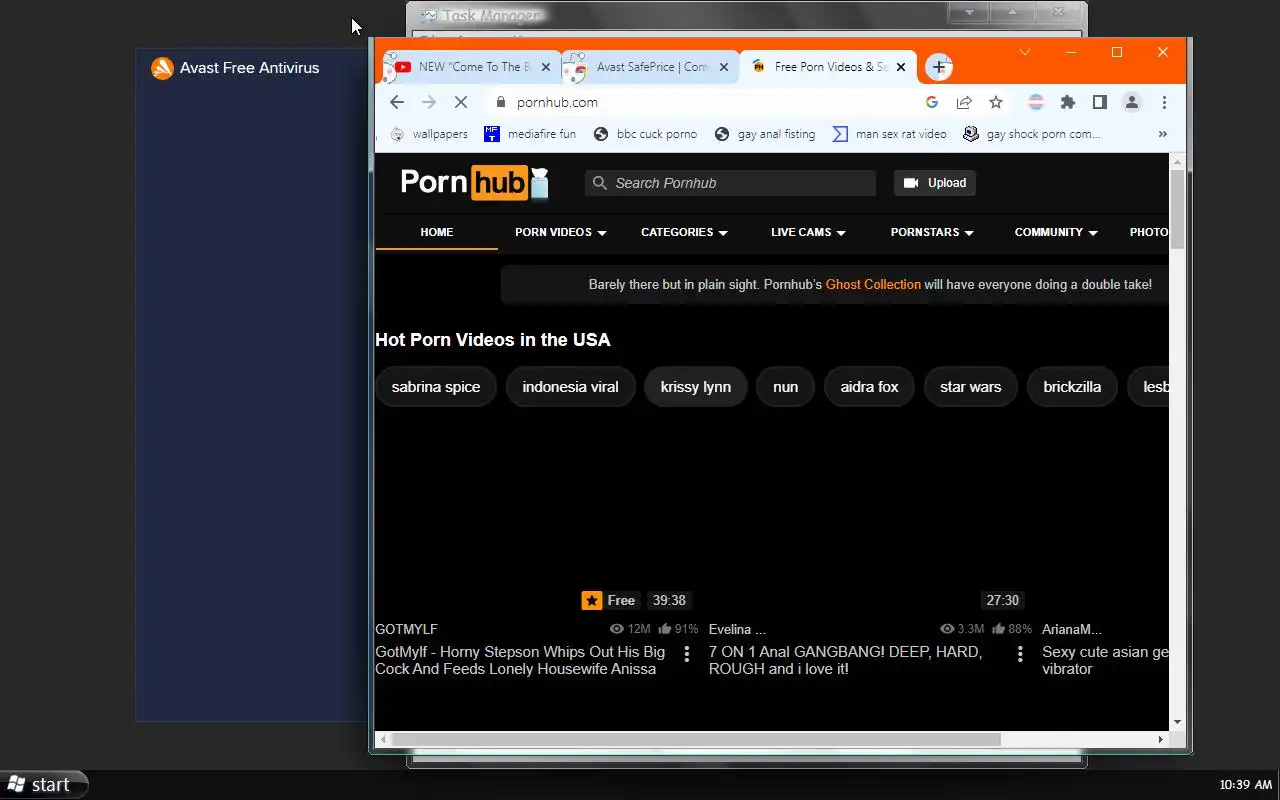Bookmark this page with the star icon
Viewport: 1280px width, 800px height.
[996, 102]
